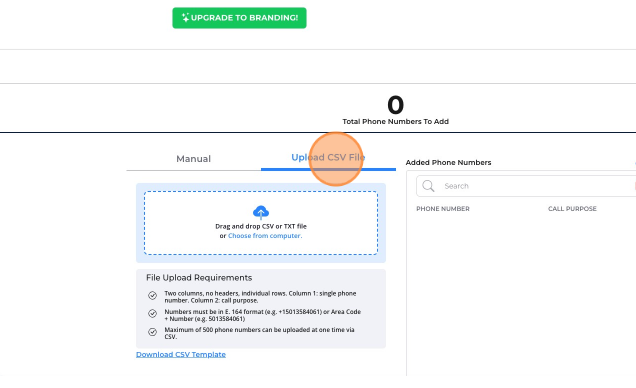The height and width of the screenshot is (388, 636).
Task: Click the Drag and drop CSV or TXT file text
Action: [x=261, y=226]
